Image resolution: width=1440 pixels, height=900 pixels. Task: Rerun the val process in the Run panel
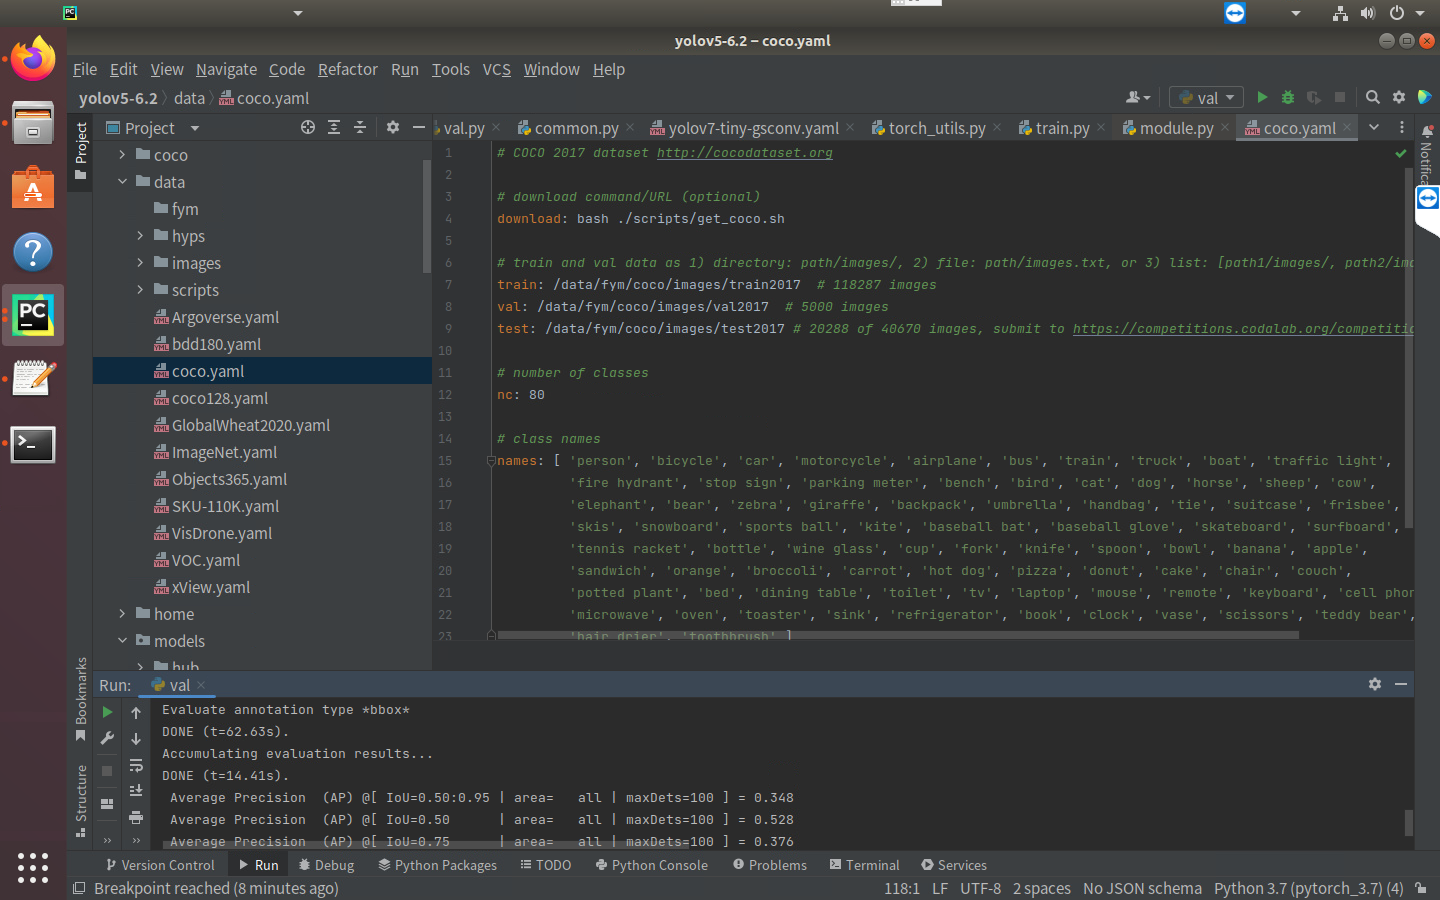[107, 712]
